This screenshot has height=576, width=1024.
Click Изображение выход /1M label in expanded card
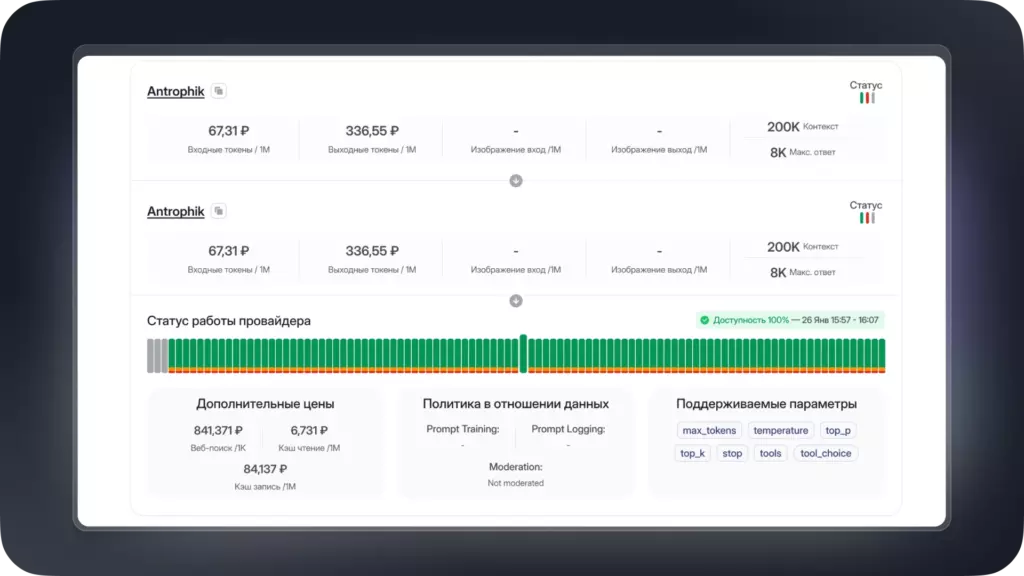(x=659, y=270)
